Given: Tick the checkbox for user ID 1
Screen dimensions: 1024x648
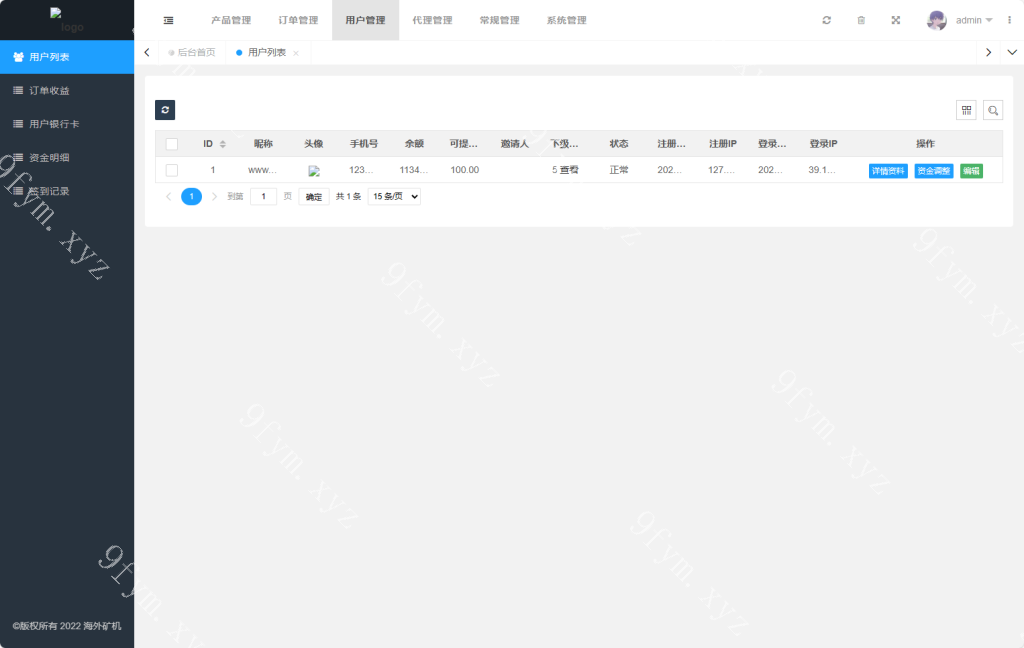Looking at the screenshot, I should pos(172,170).
